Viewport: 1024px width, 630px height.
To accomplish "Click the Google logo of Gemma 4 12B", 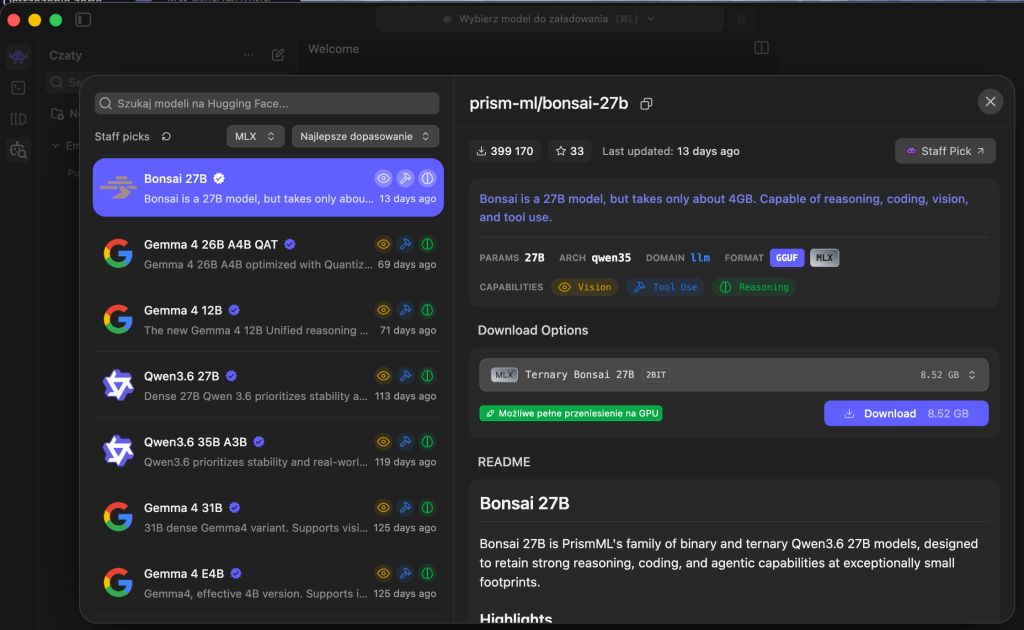I will 118,319.
